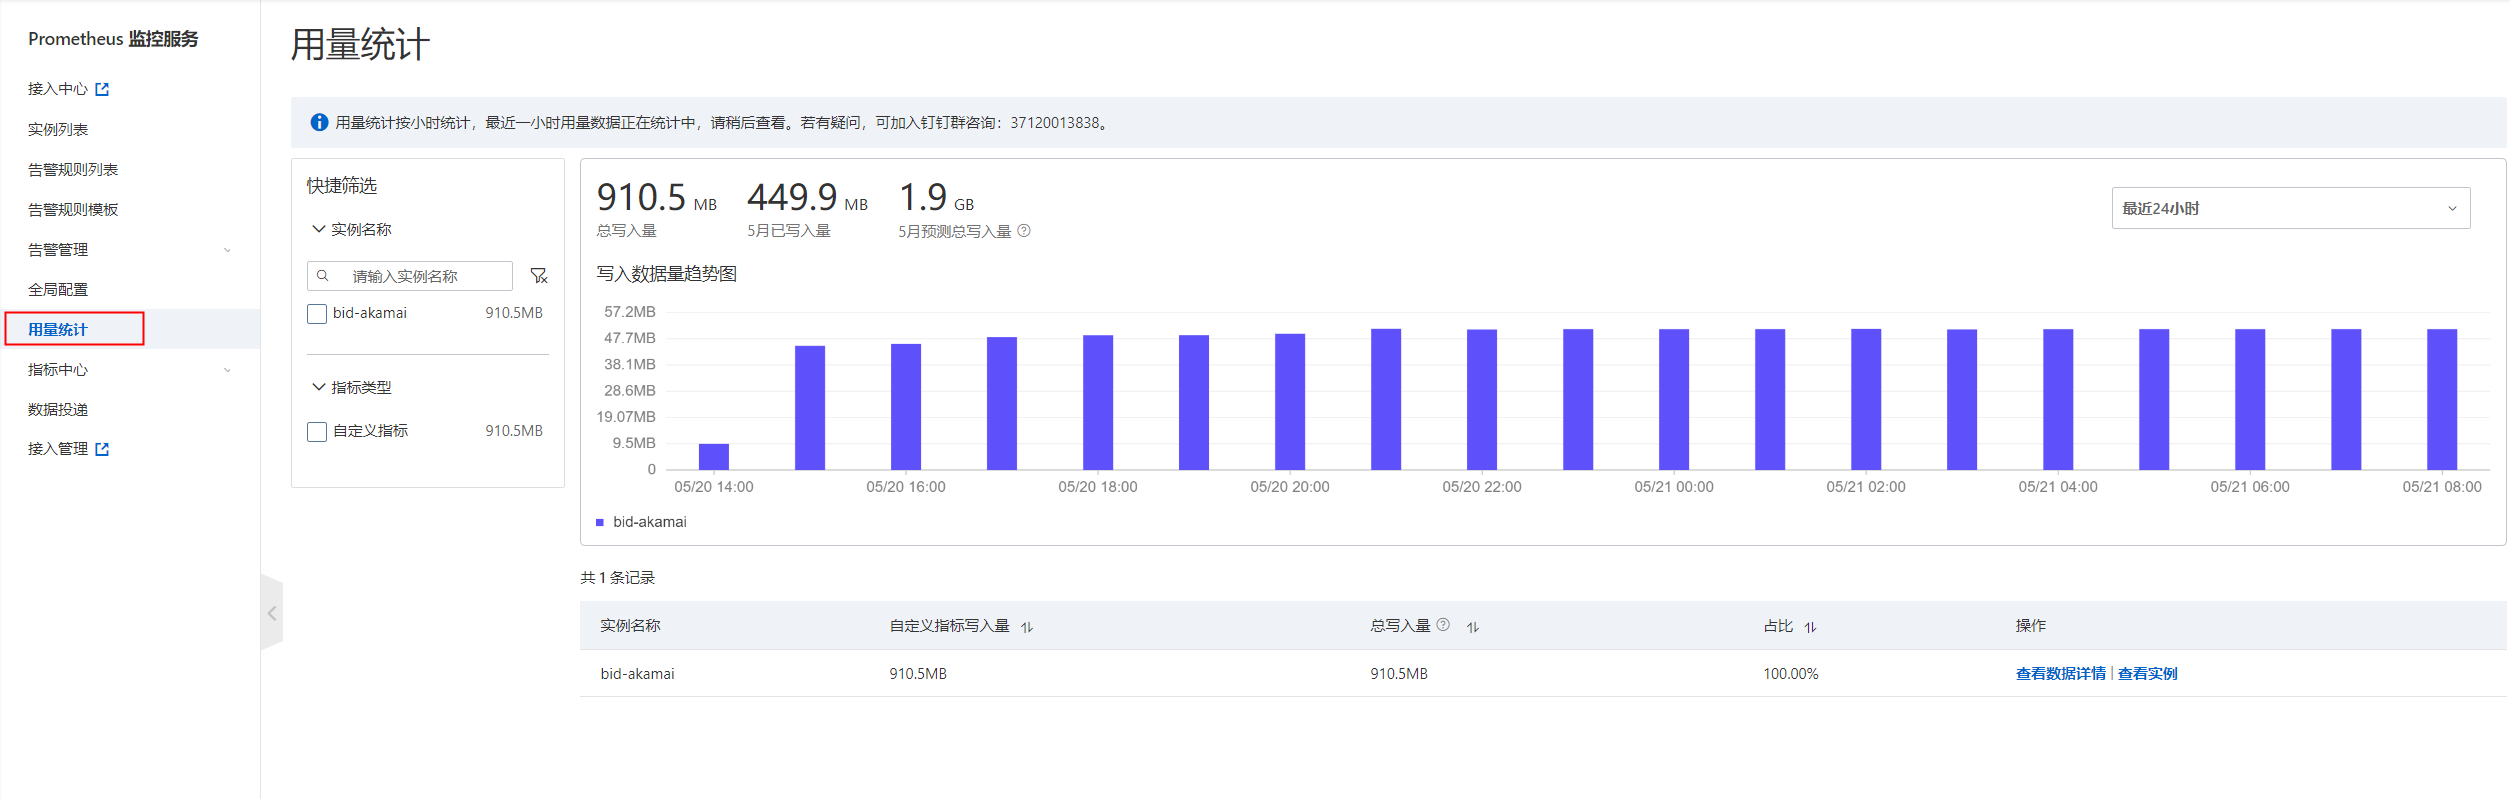
Task: Open 告警规则列表 in the sidebar
Action: click(73, 169)
